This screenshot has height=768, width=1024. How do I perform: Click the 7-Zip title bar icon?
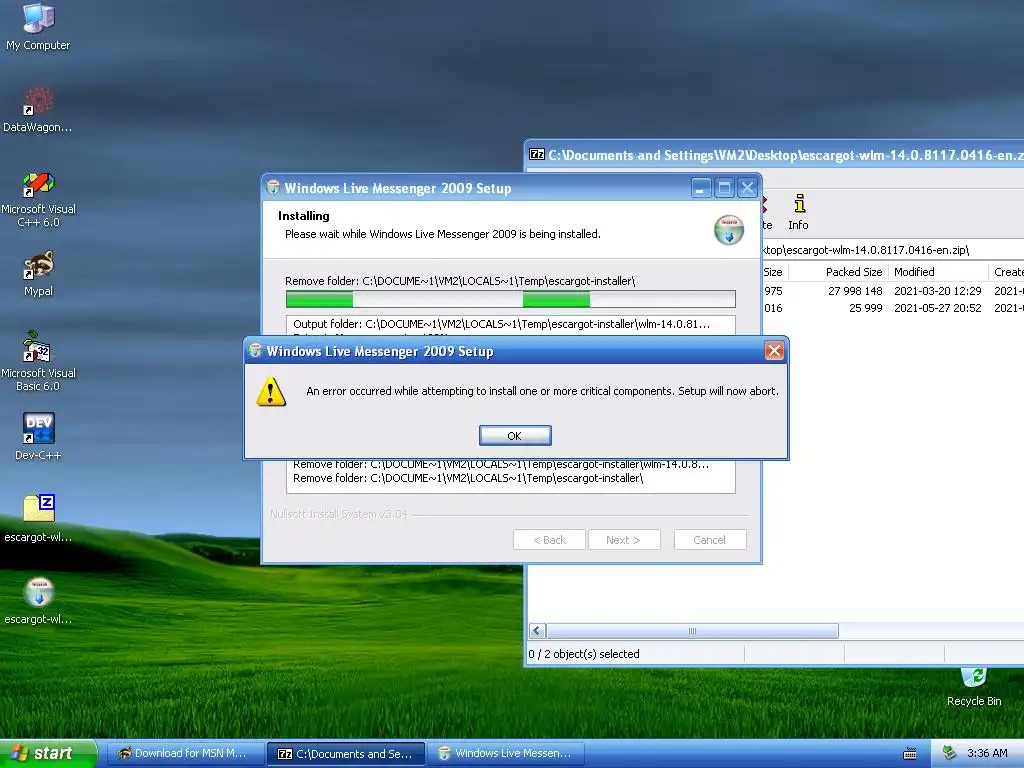click(x=537, y=155)
